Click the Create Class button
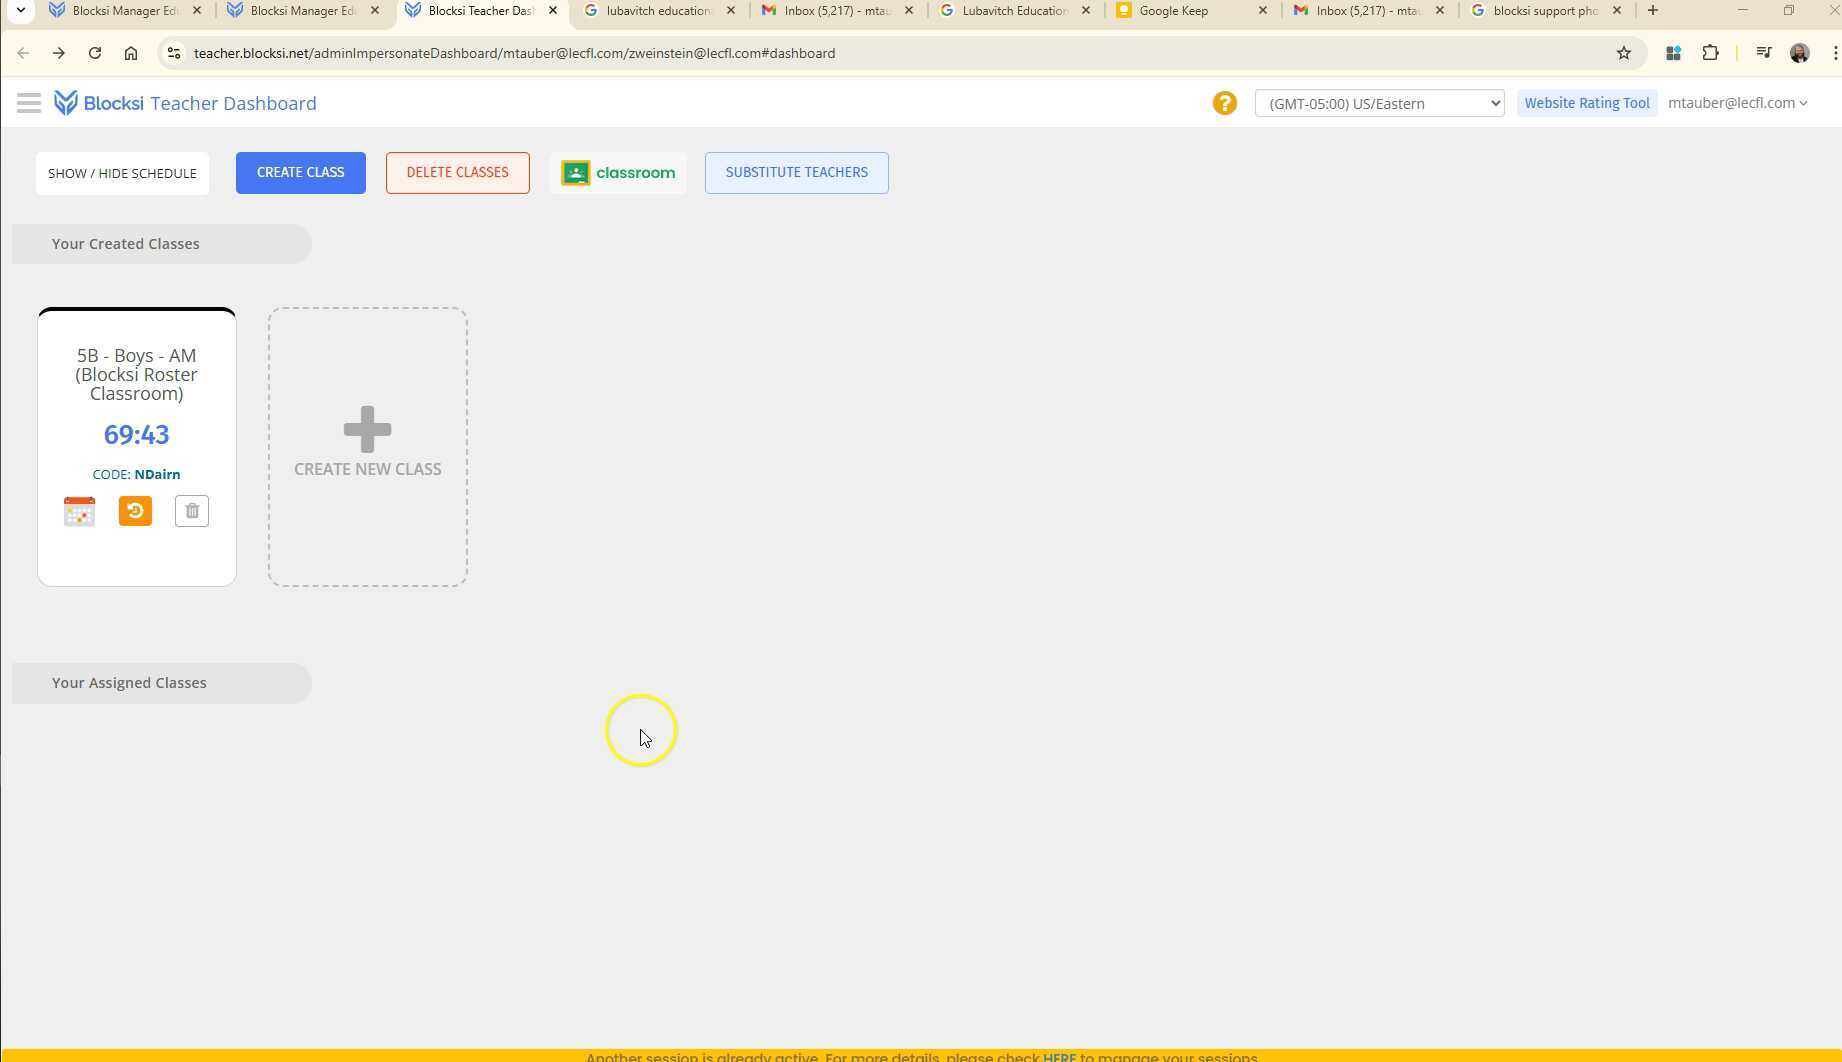1842x1062 pixels. click(x=300, y=173)
